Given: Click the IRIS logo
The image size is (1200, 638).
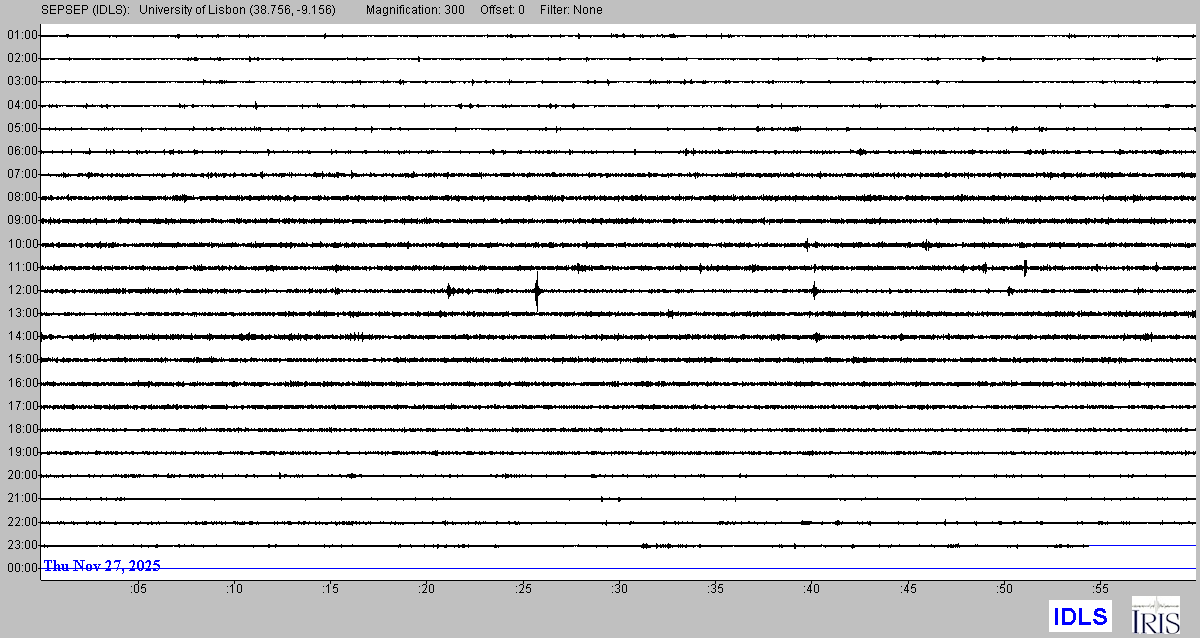Looking at the screenshot, I should pyautogui.click(x=1155, y=615).
